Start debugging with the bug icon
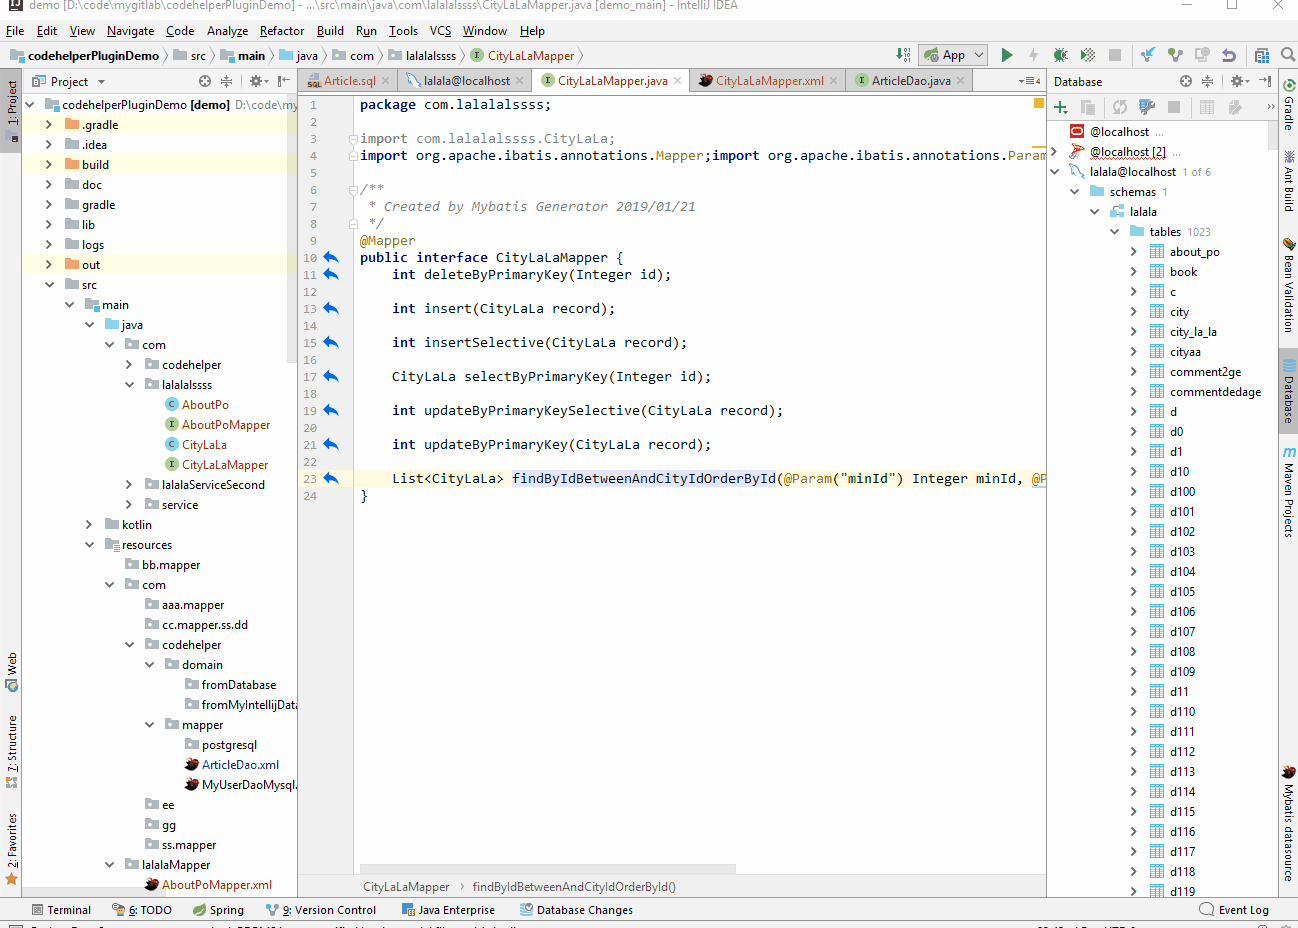This screenshot has height=928, width=1298. 1060,55
